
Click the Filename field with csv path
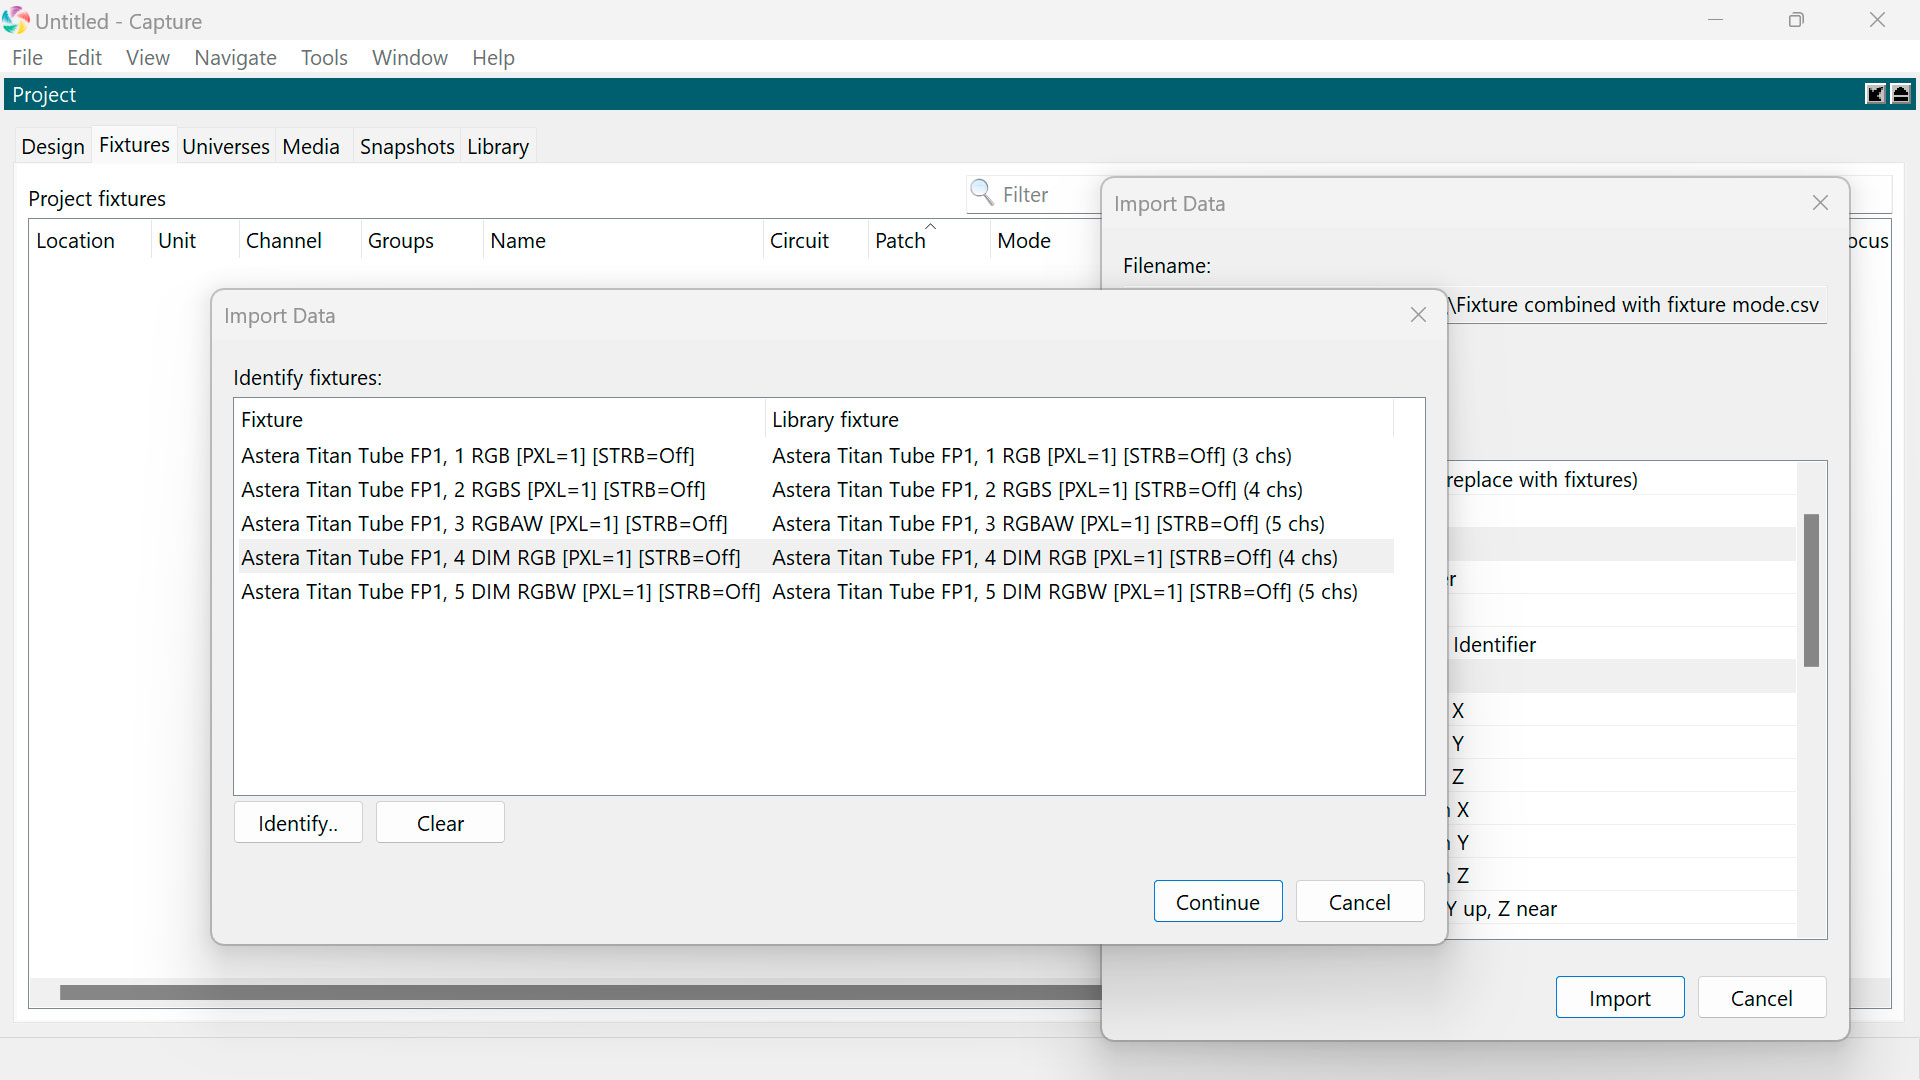pos(1637,305)
